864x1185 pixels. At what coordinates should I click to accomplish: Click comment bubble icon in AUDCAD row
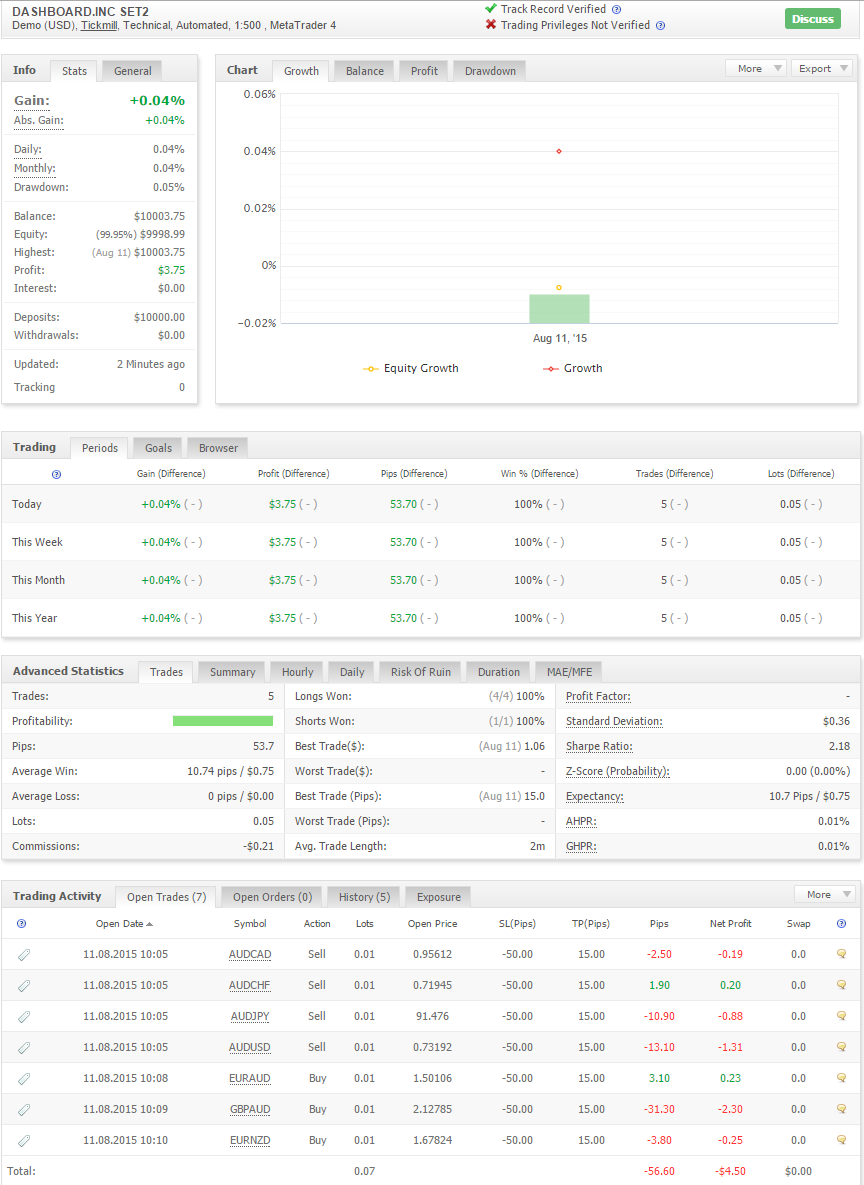click(x=841, y=954)
